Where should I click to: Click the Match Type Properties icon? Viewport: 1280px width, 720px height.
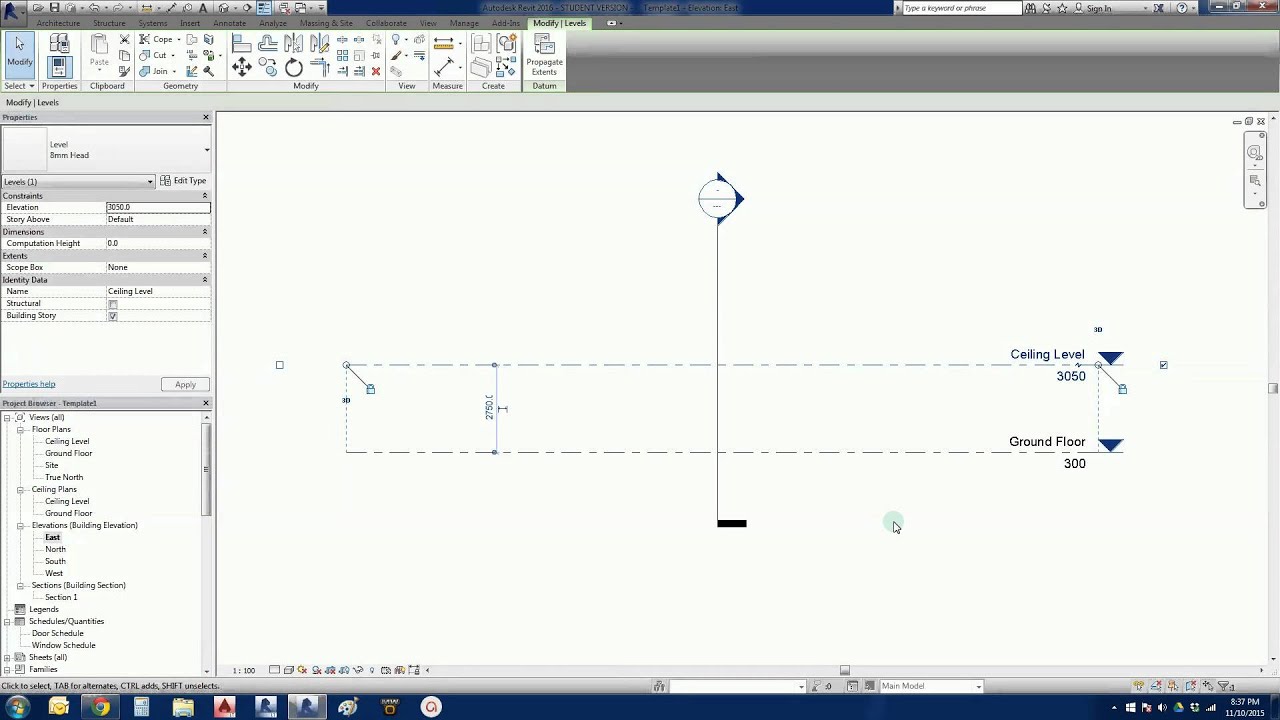(x=124, y=71)
